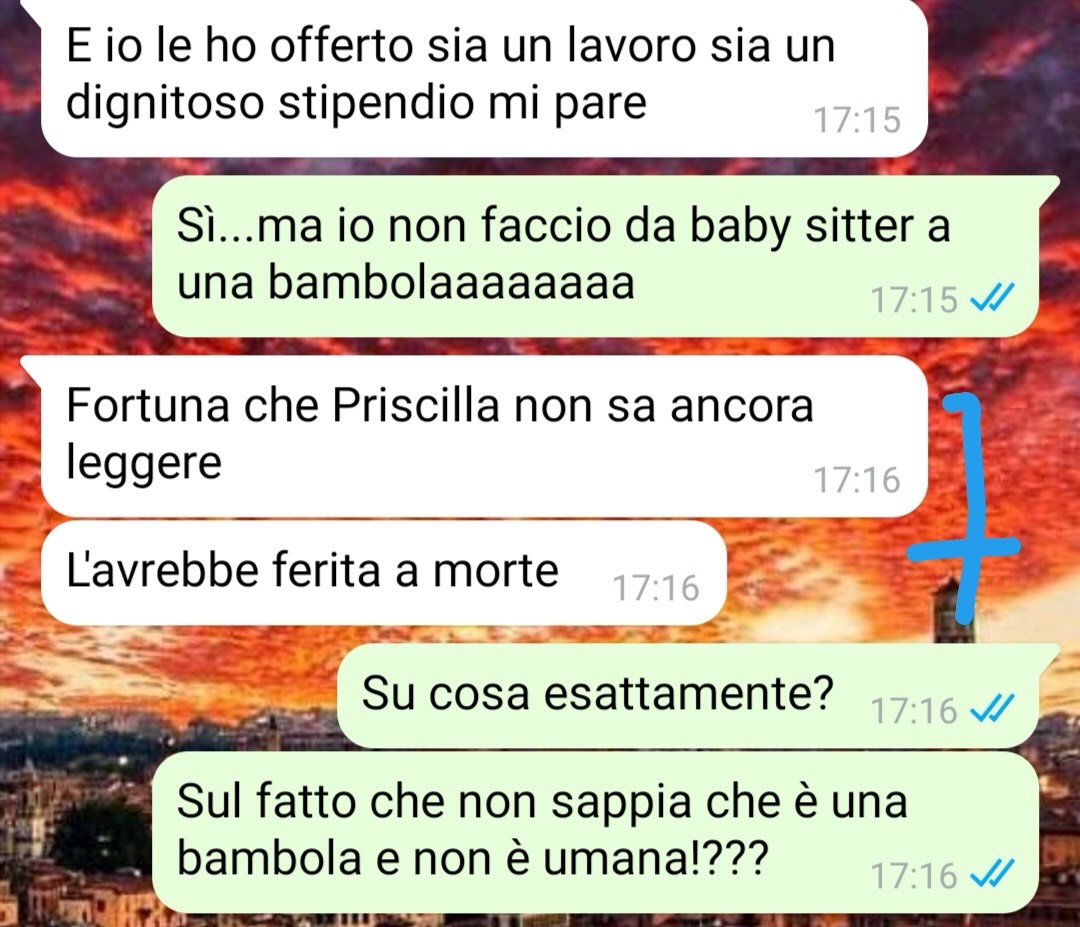Screen dimensions: 1080x927
Task: Click the 17:16 time on the last green message
Action: (914, 875)
